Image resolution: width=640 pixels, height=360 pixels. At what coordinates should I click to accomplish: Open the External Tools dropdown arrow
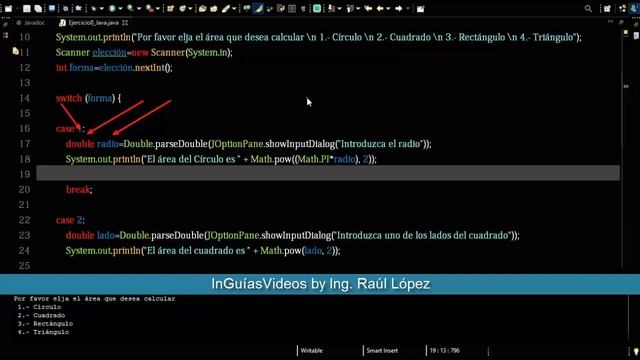pyautogui.click(x=158, y=8)
